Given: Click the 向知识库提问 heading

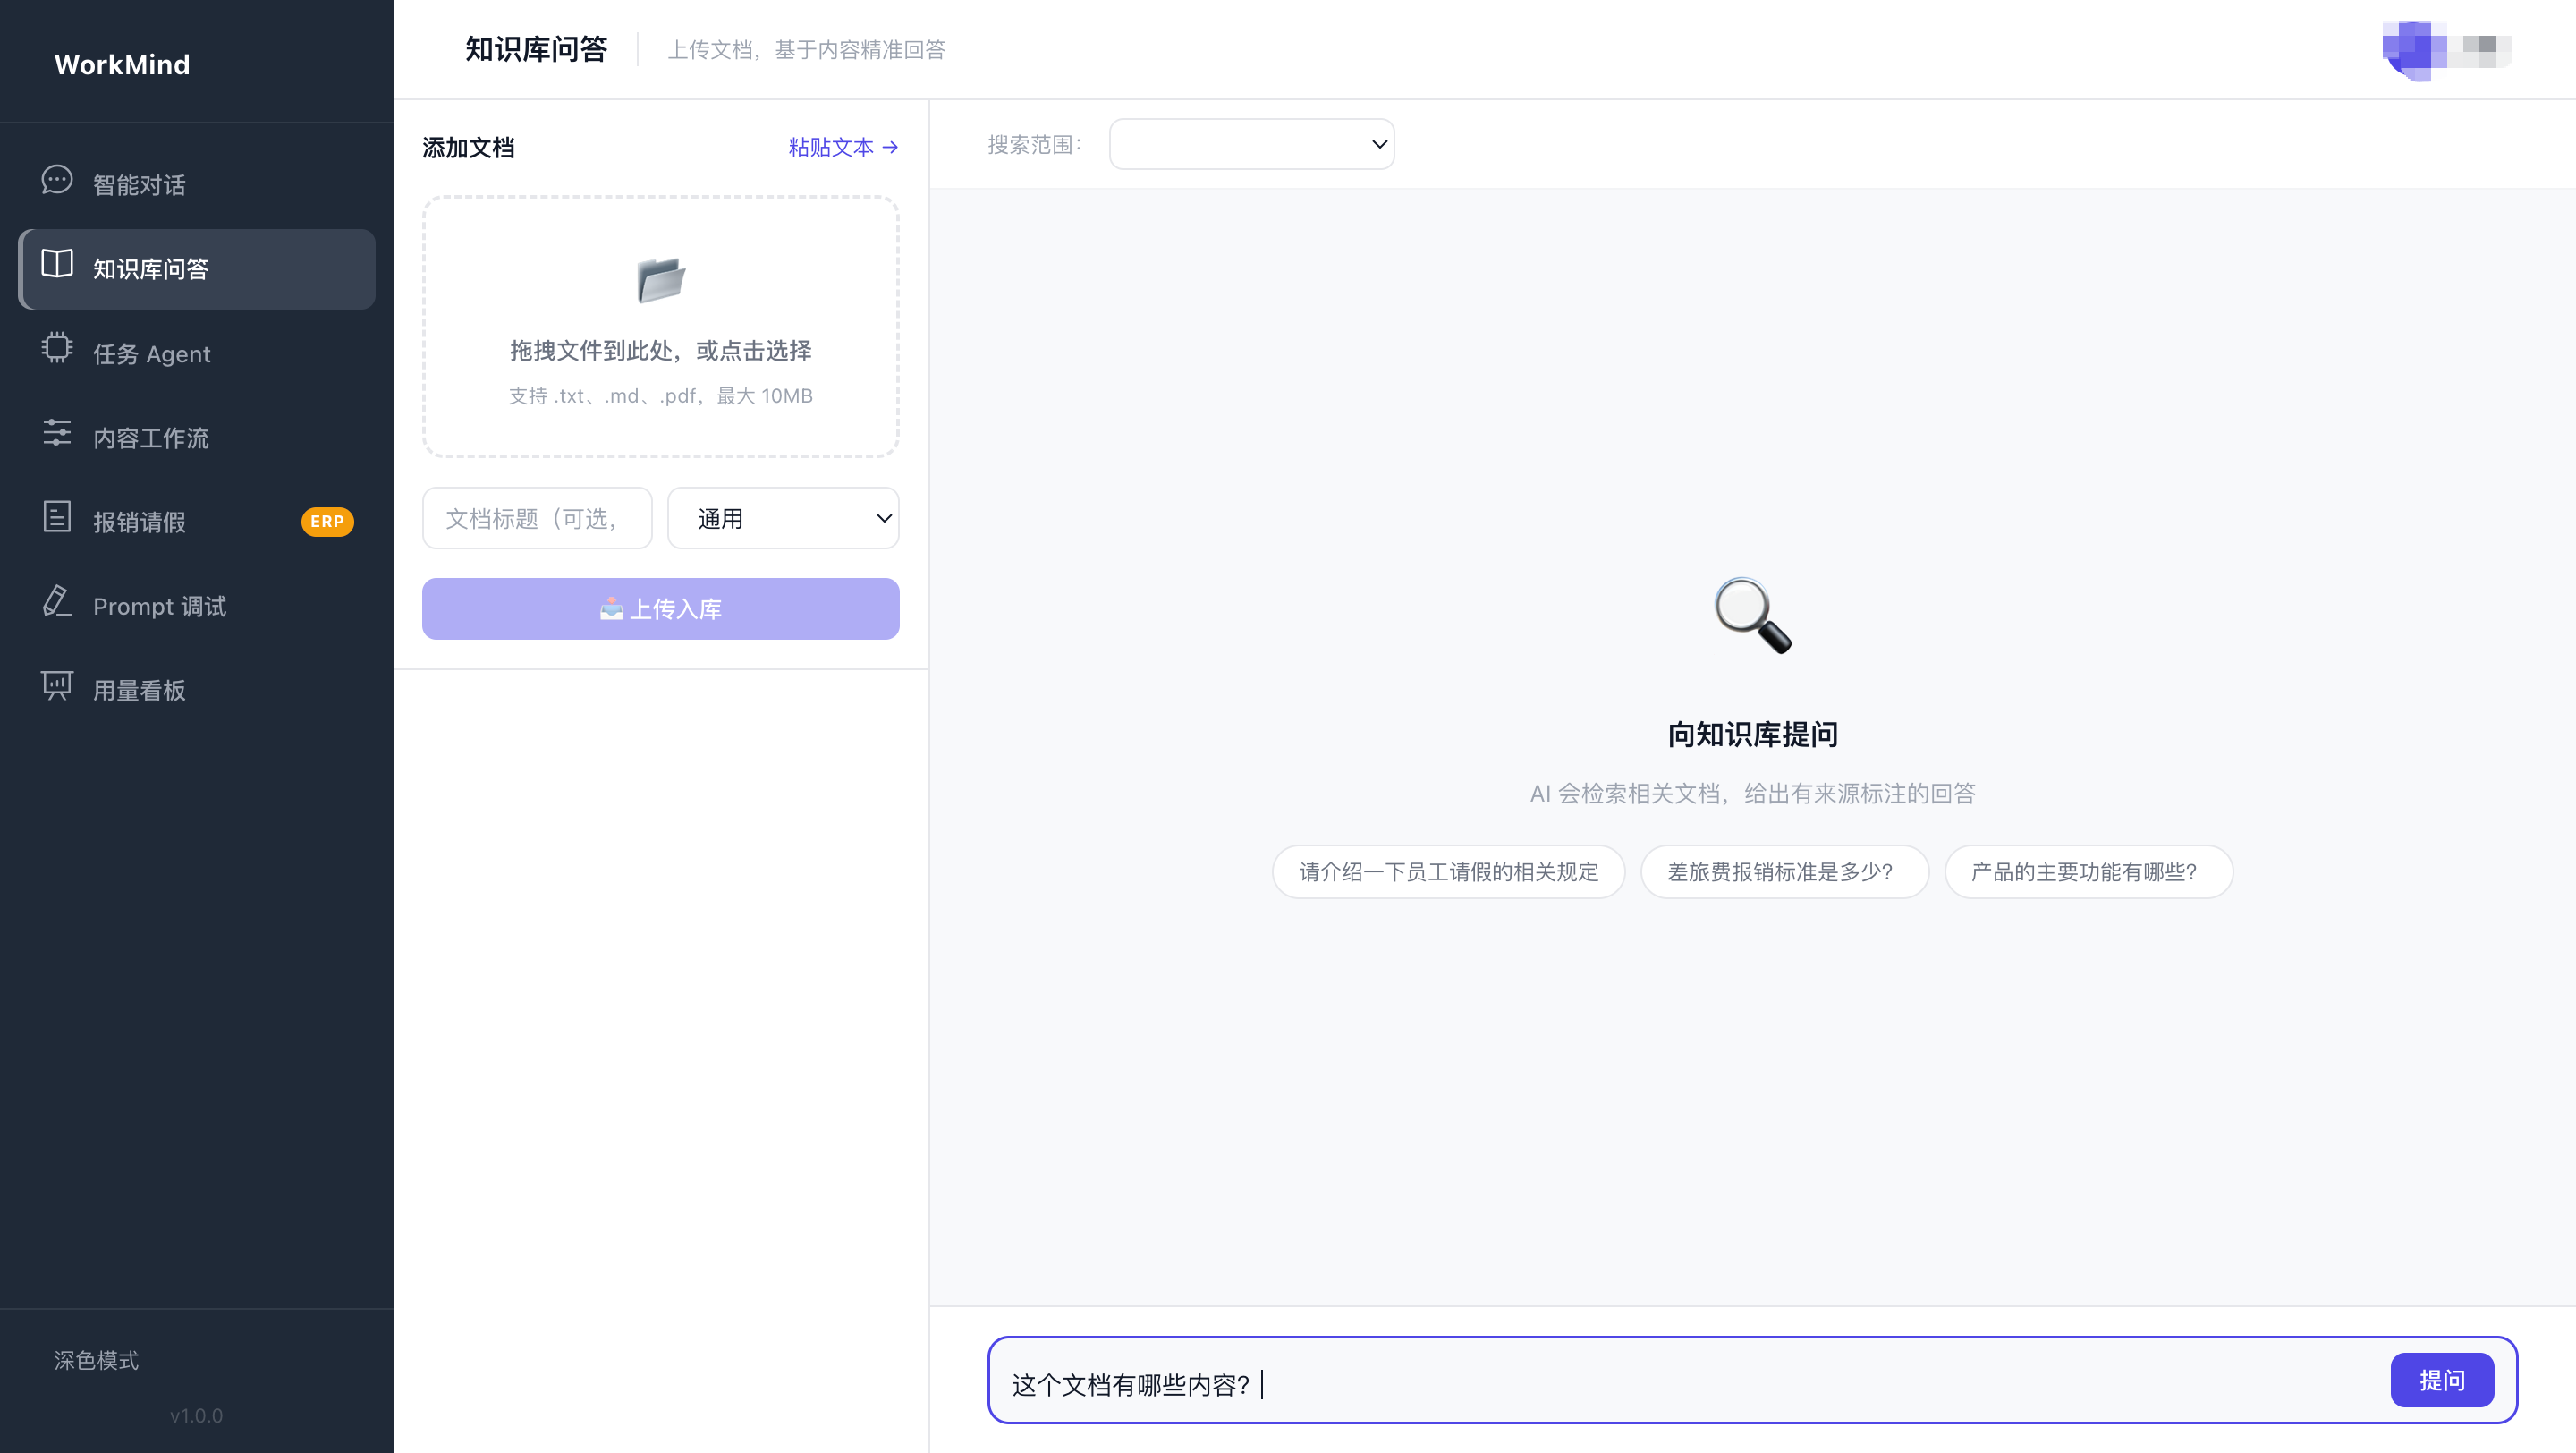Looking at the screenshot, I should coord(1752,734).
